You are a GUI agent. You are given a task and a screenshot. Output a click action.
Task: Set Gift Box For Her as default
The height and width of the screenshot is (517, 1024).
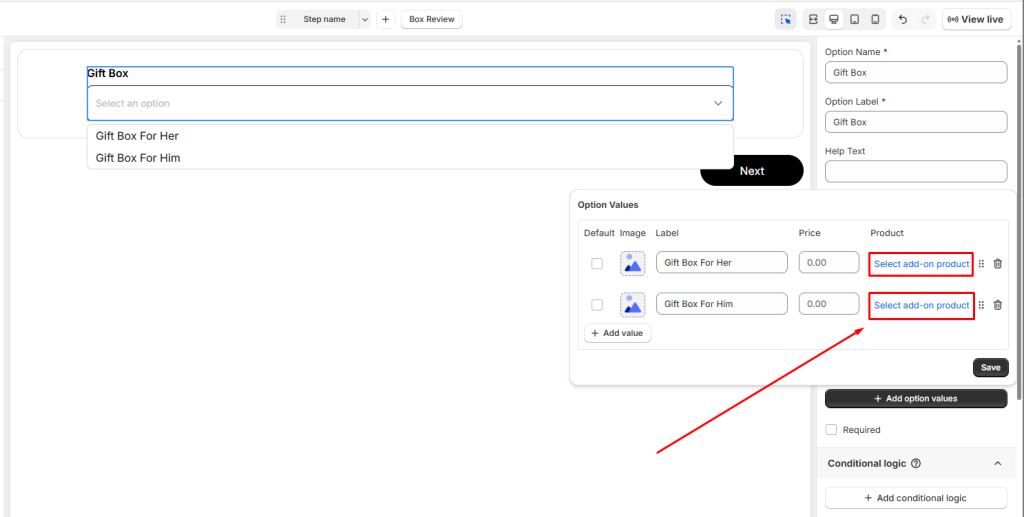click(597, 264)
